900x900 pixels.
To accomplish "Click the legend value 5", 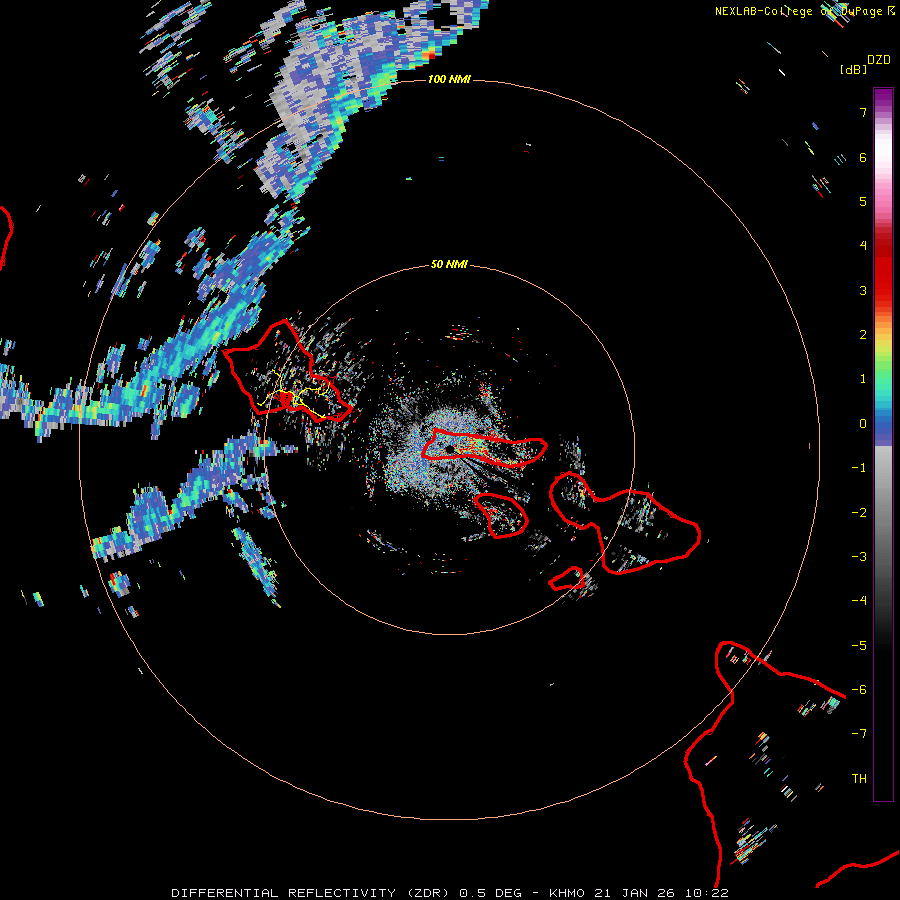I will pyautogui.click(x=863, y=201).
